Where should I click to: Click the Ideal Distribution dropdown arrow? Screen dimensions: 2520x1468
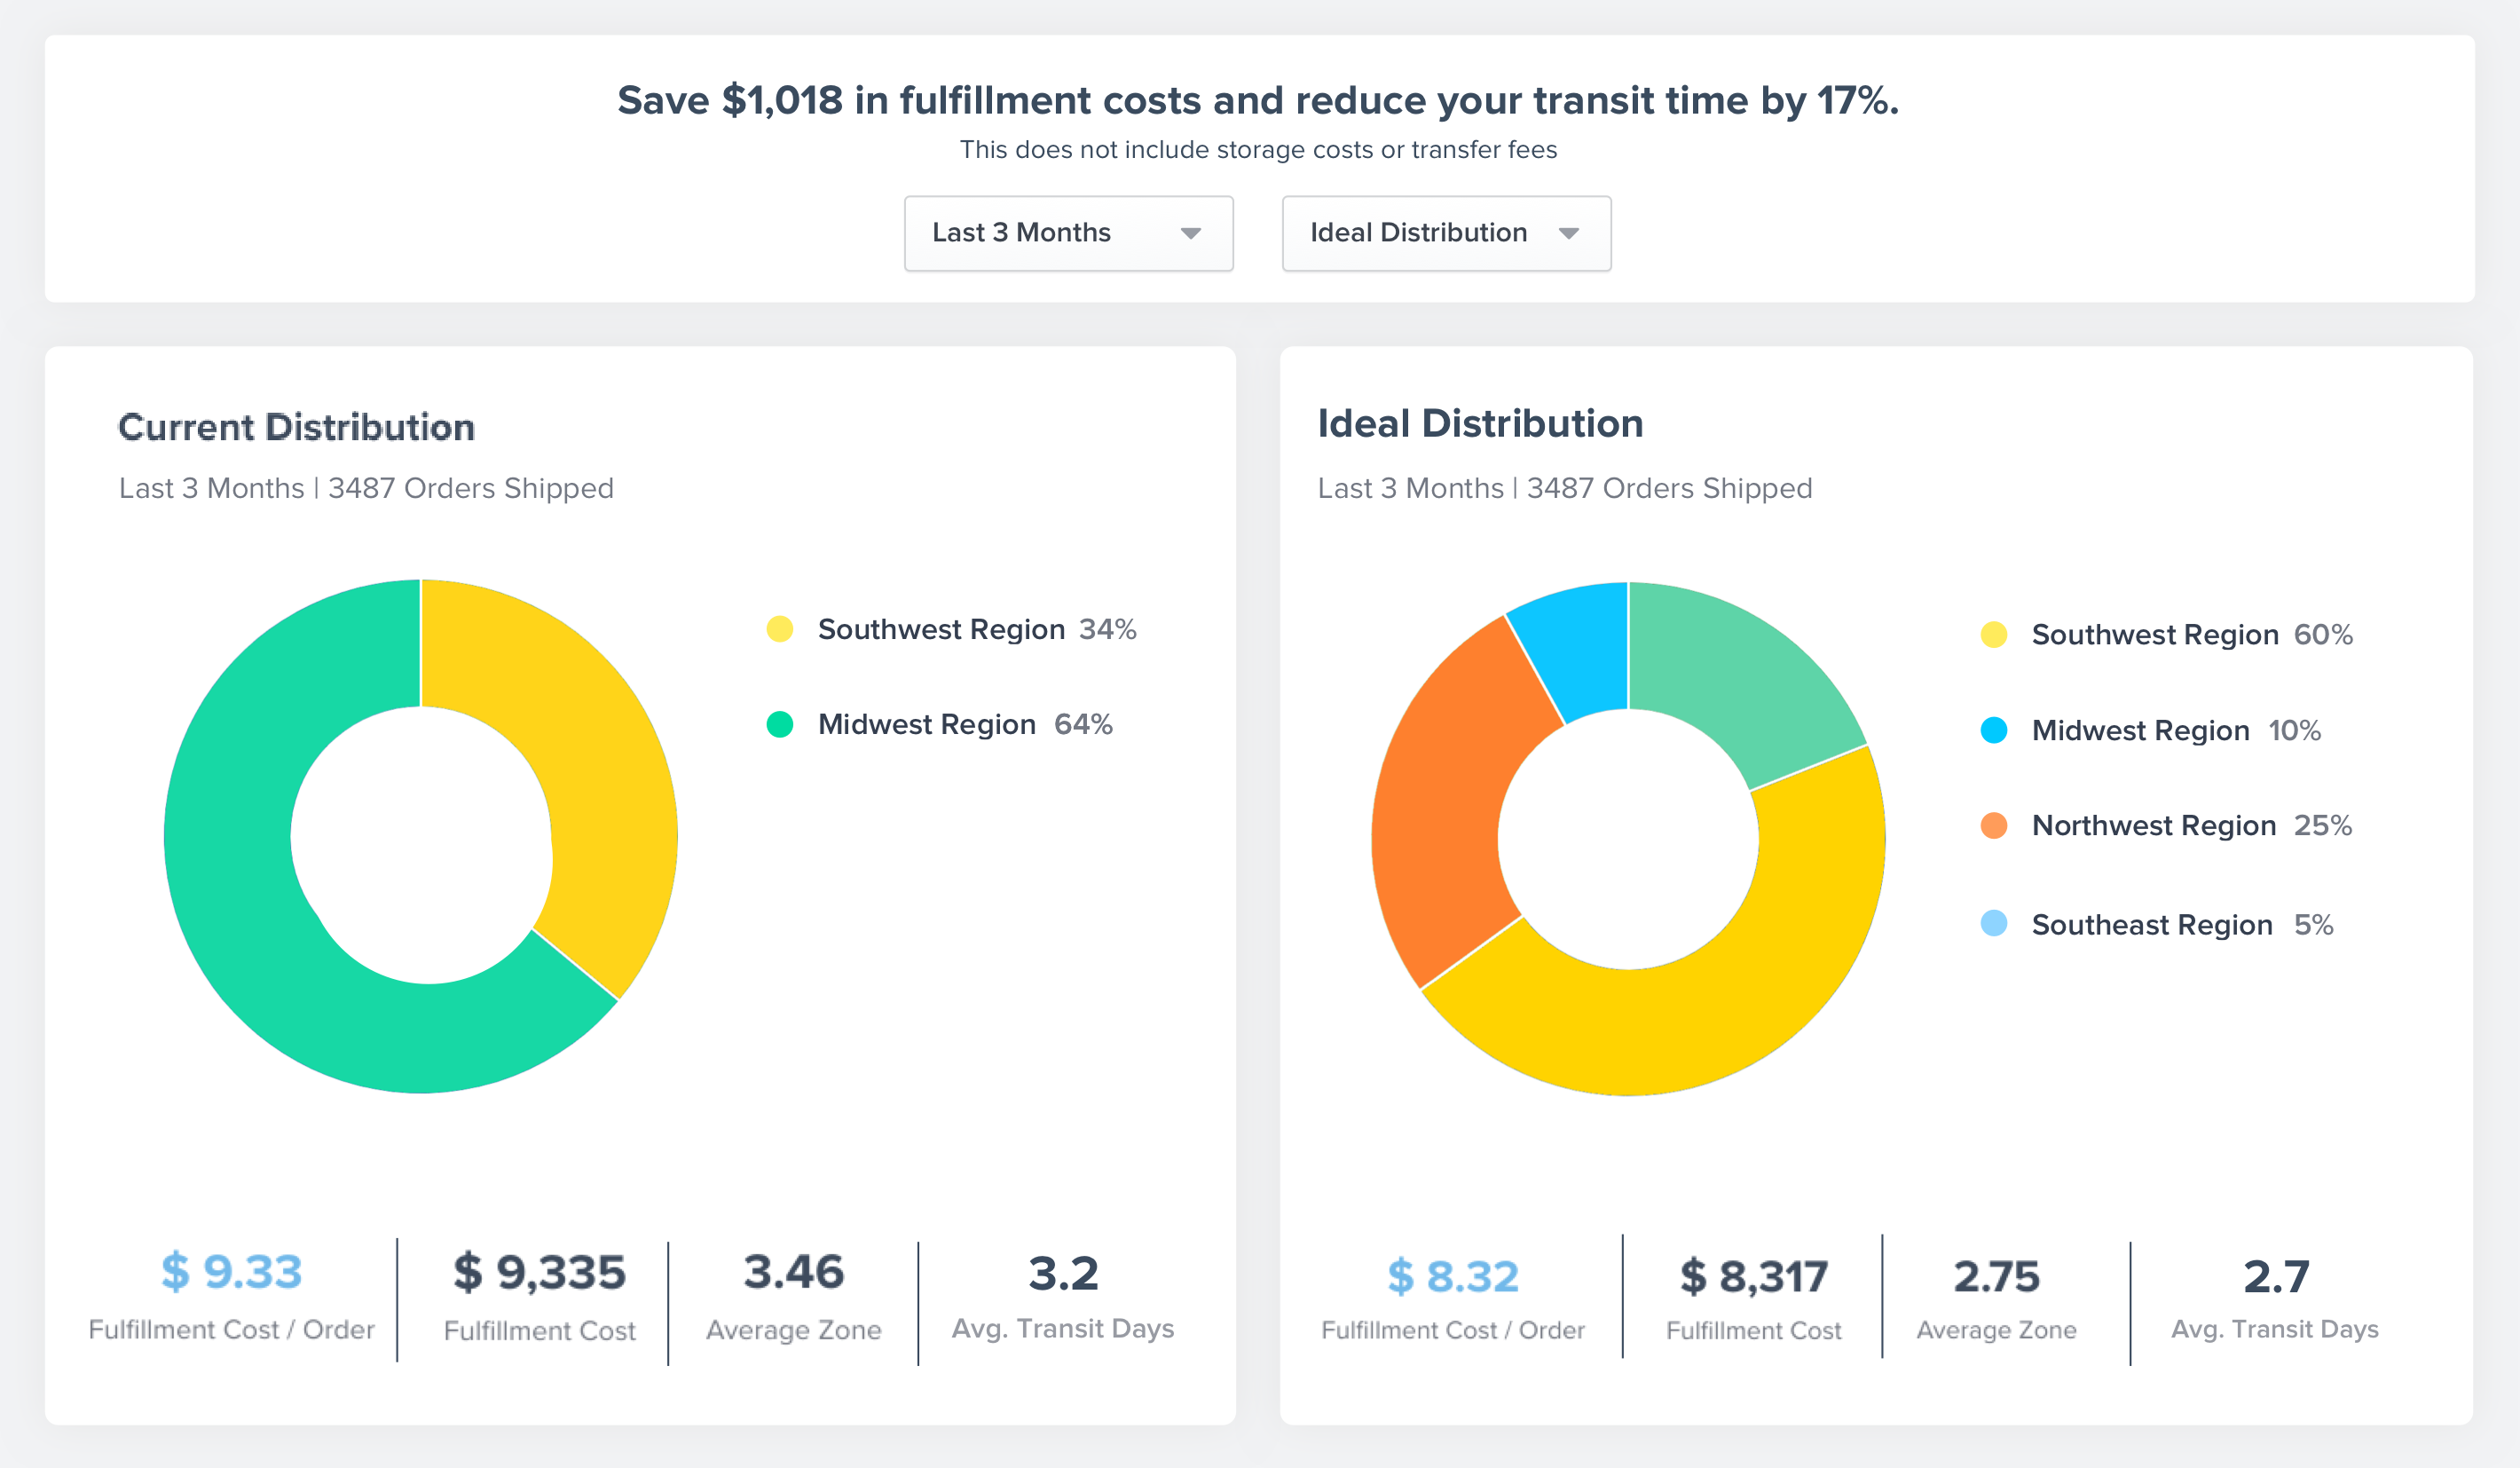coord(1568,234)
